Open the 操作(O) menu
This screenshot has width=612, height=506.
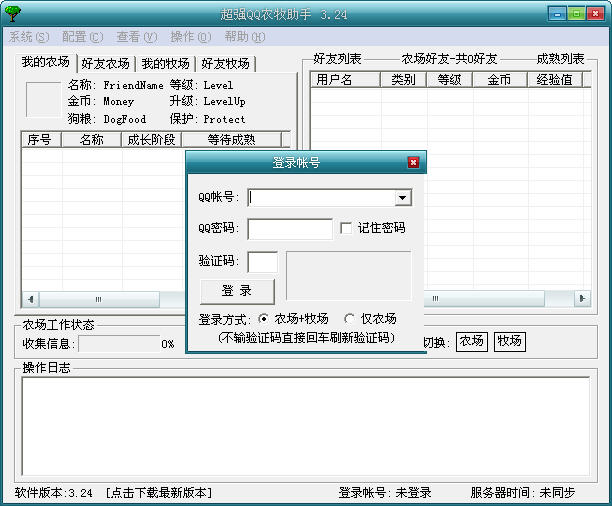(191, 37)
